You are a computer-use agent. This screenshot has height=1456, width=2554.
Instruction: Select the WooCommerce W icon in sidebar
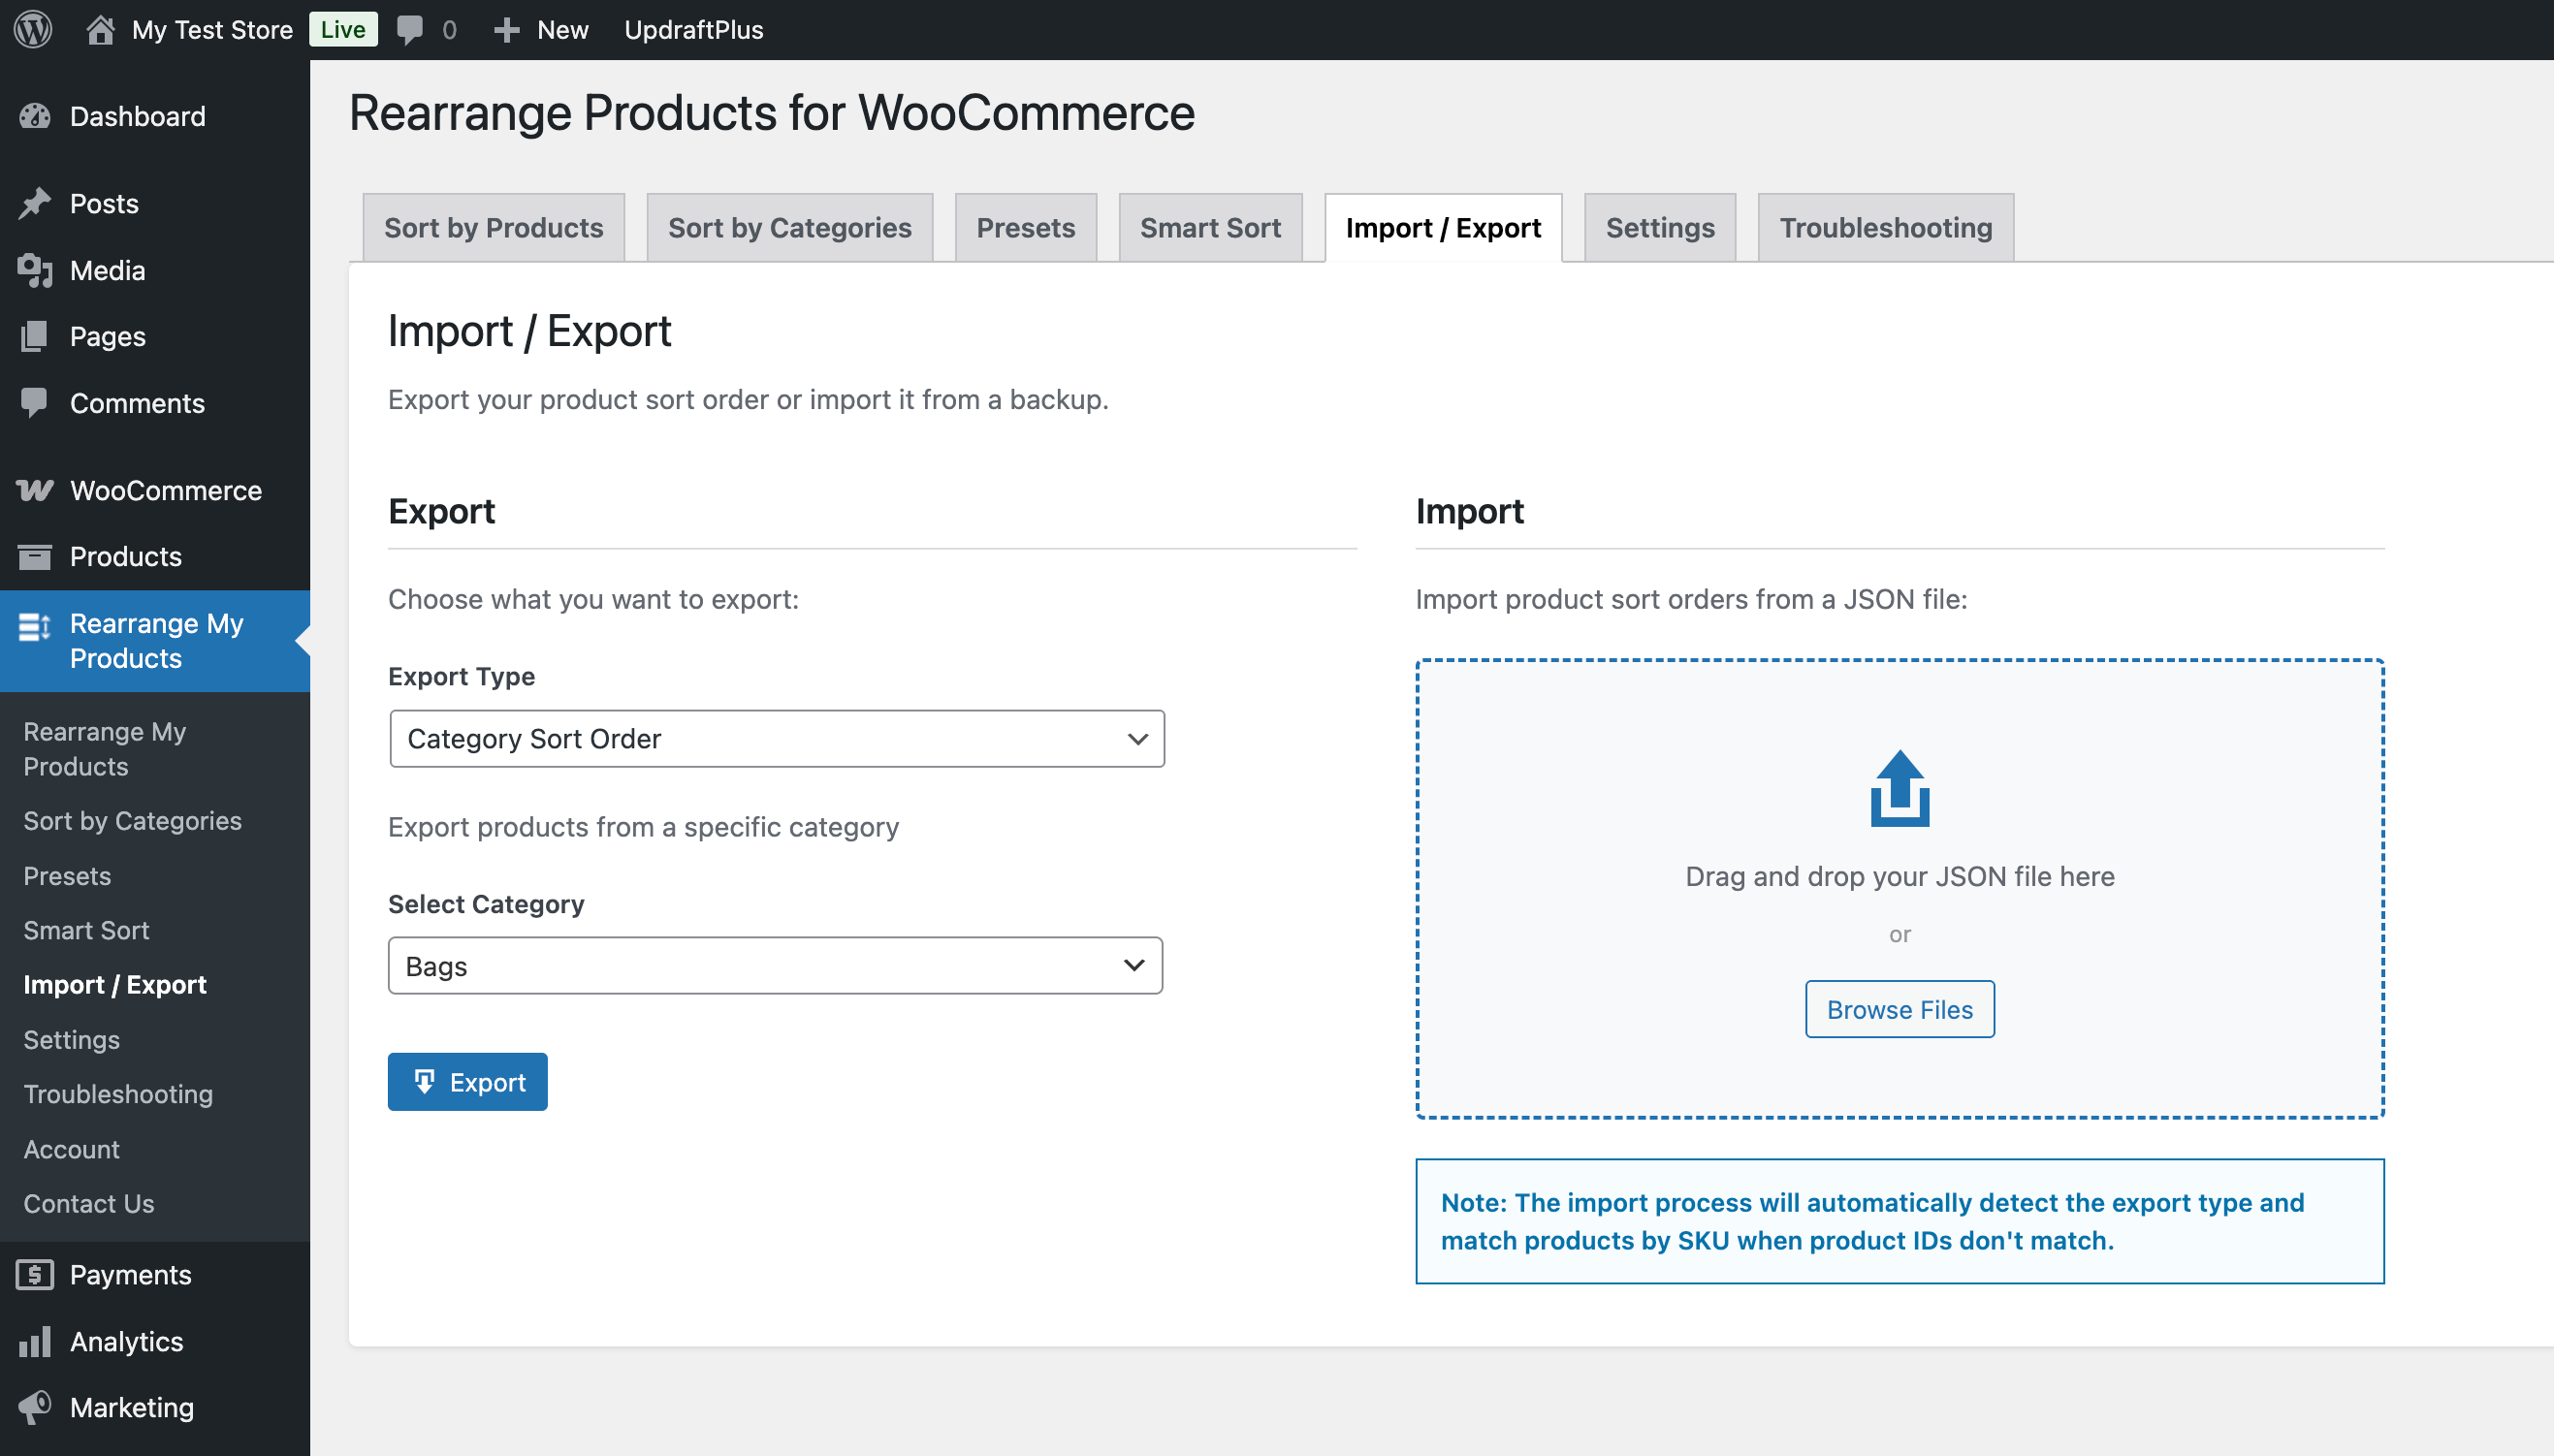click(x=35, y=490)
